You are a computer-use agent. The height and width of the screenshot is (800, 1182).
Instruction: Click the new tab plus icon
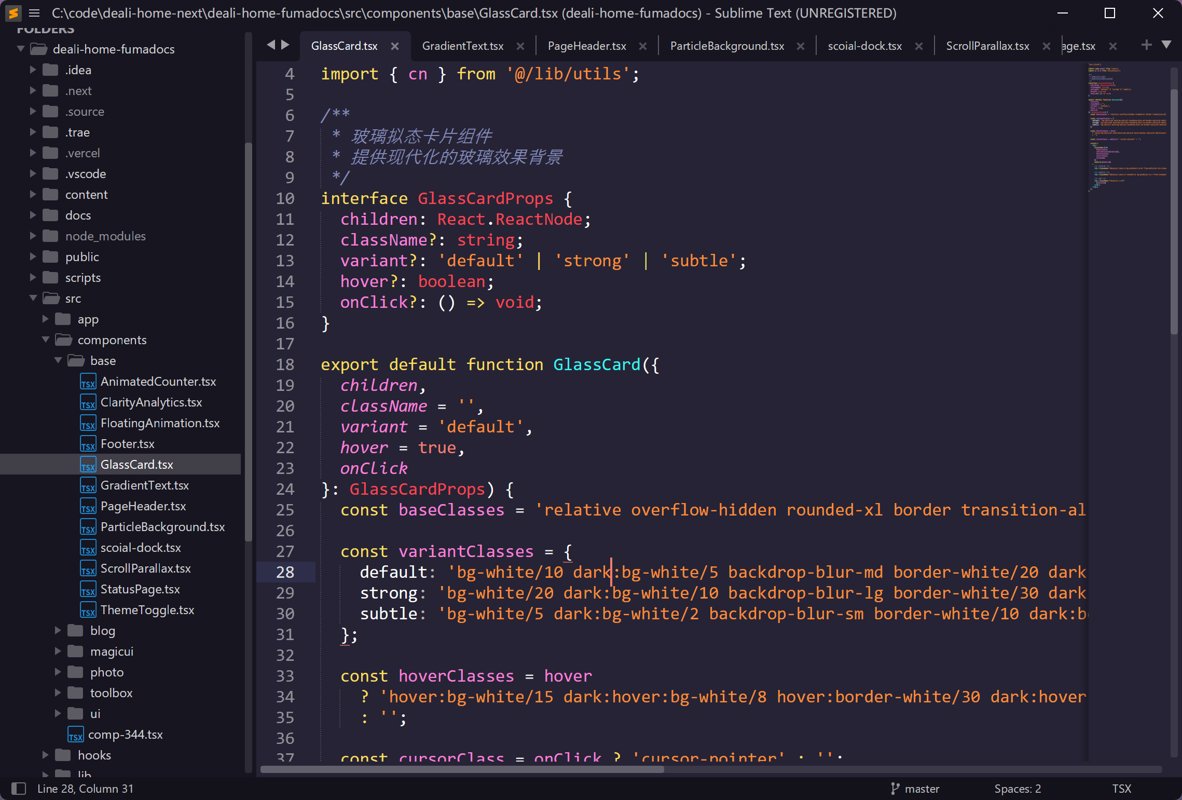click(x=1146, y=45)
